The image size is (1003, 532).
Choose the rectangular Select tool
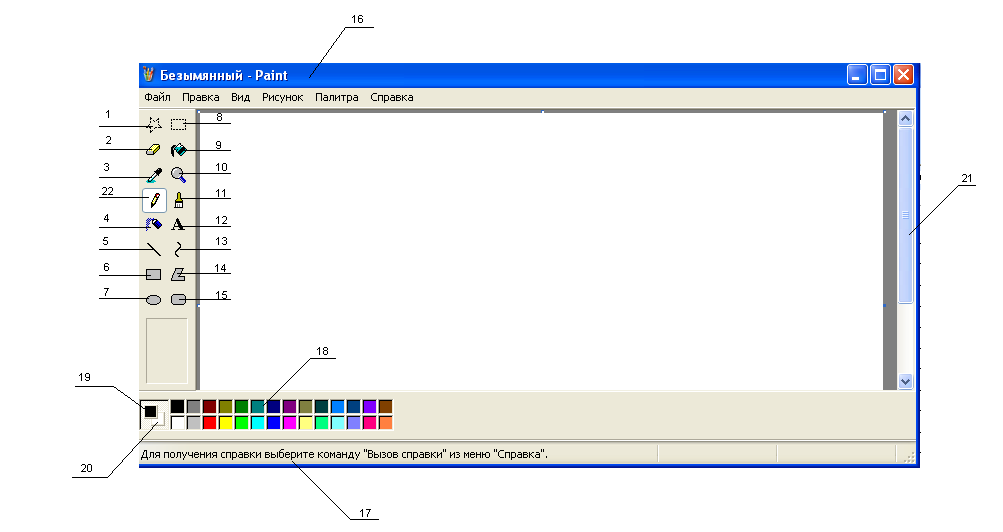178,124
